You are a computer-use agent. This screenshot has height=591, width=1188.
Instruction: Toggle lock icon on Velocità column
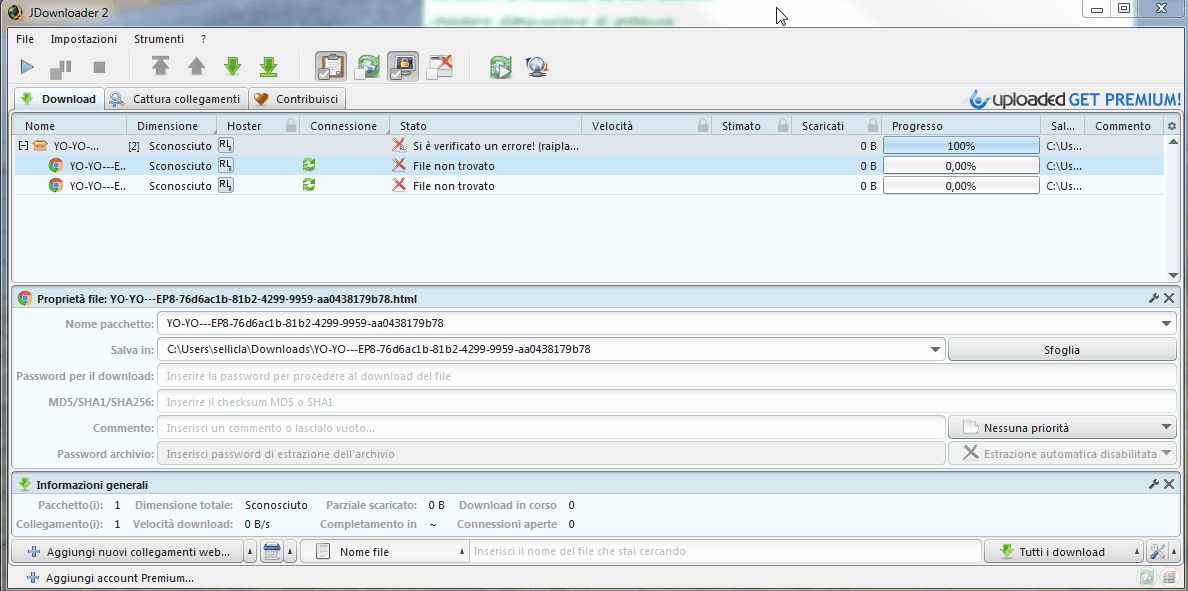coord(703,126)
